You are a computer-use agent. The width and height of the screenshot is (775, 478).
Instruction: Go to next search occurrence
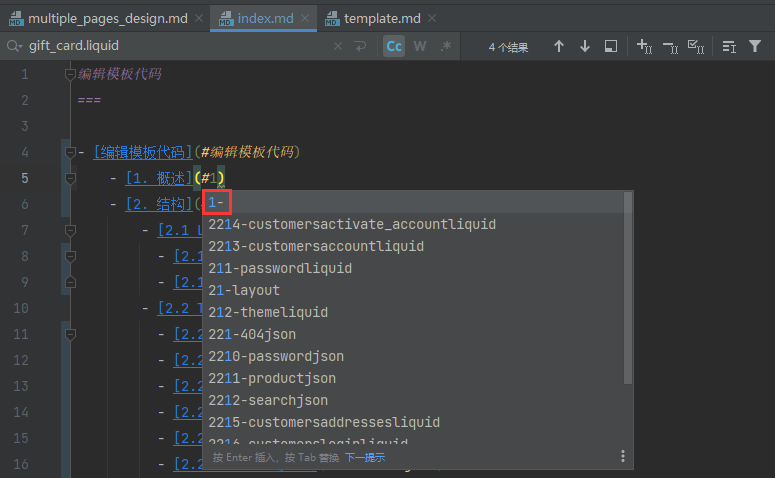click(x=585, y=47)
